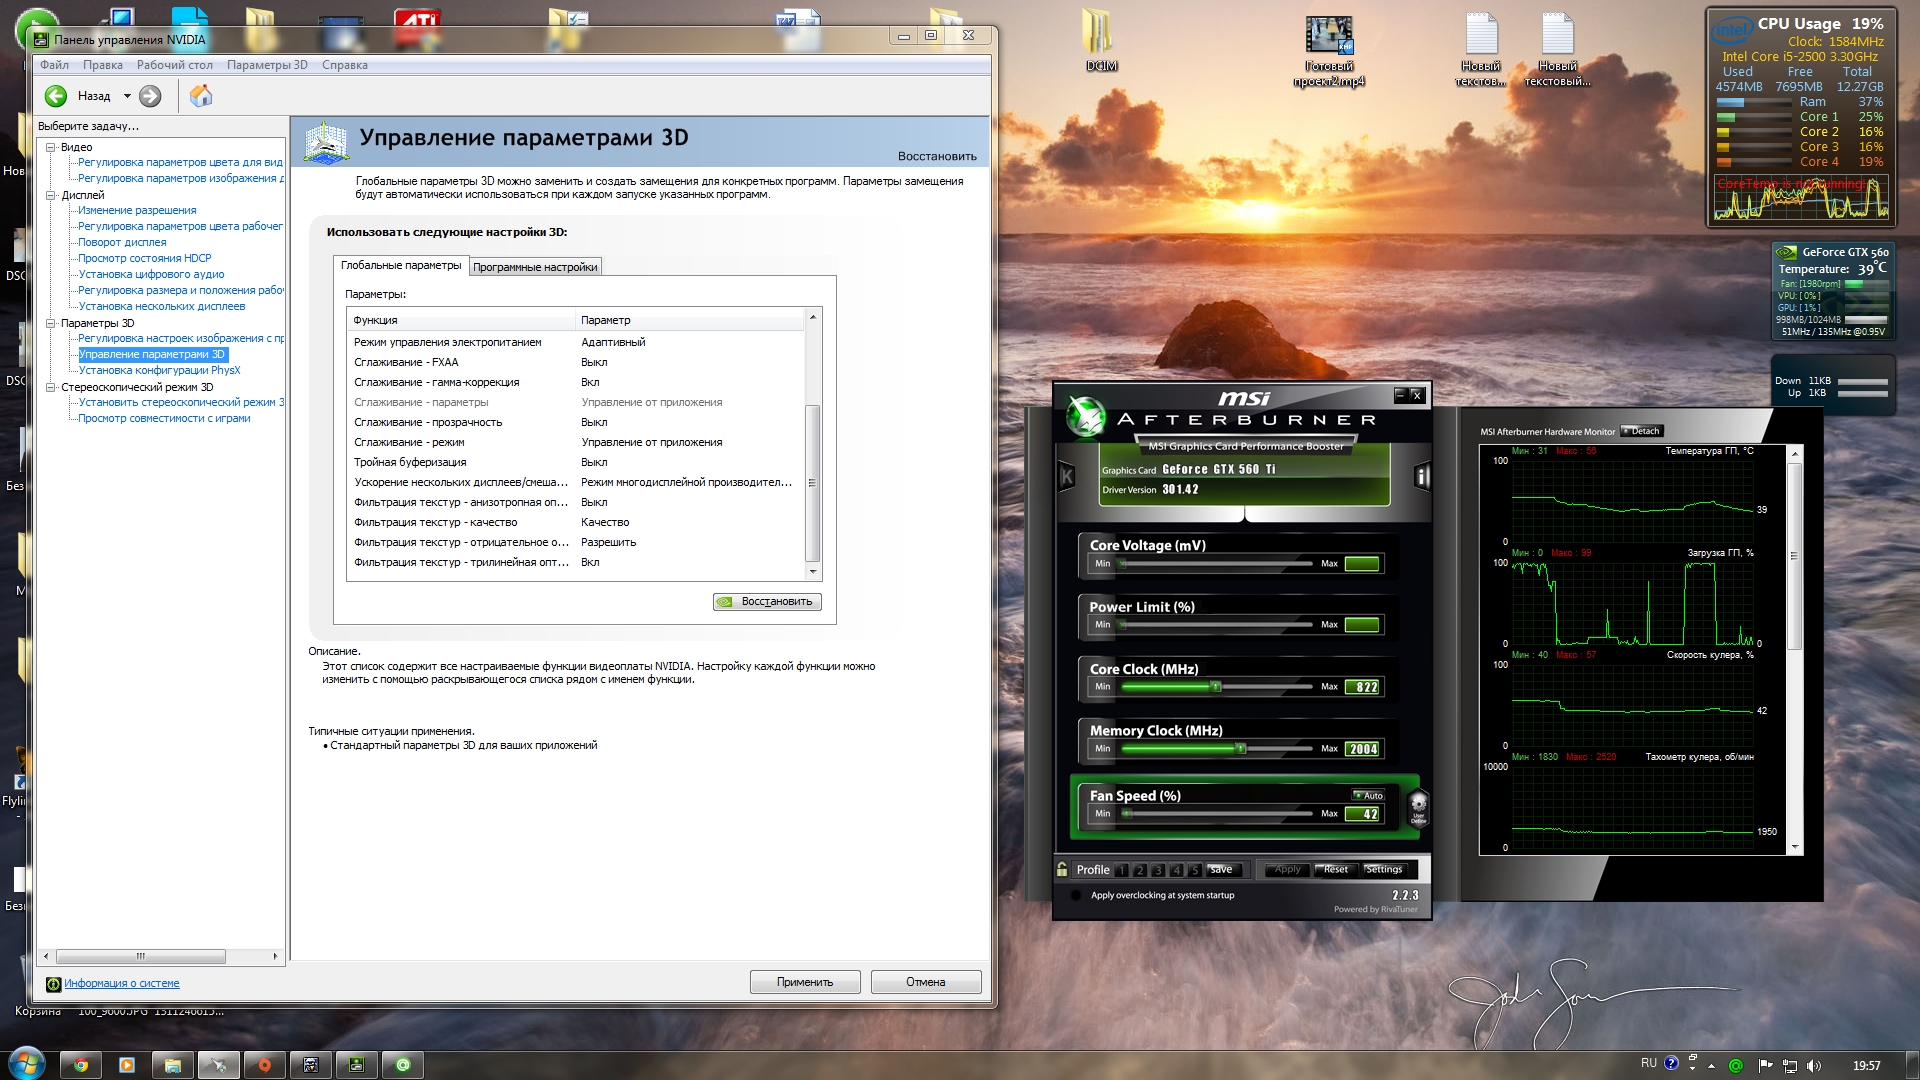This screenshot has width=1920, height=1080.
Task: Open the Информация о системе link
Action: 122,984
